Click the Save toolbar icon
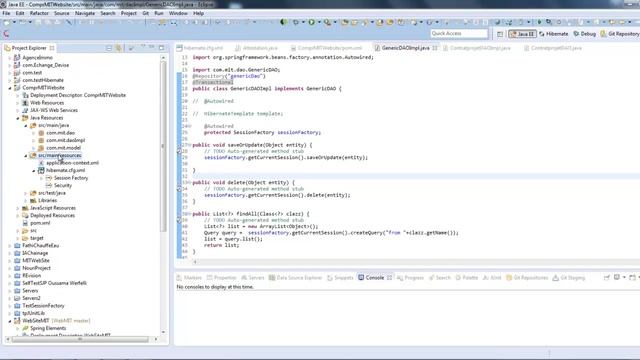This screenshot has width=640, height=360. [38, 22]
